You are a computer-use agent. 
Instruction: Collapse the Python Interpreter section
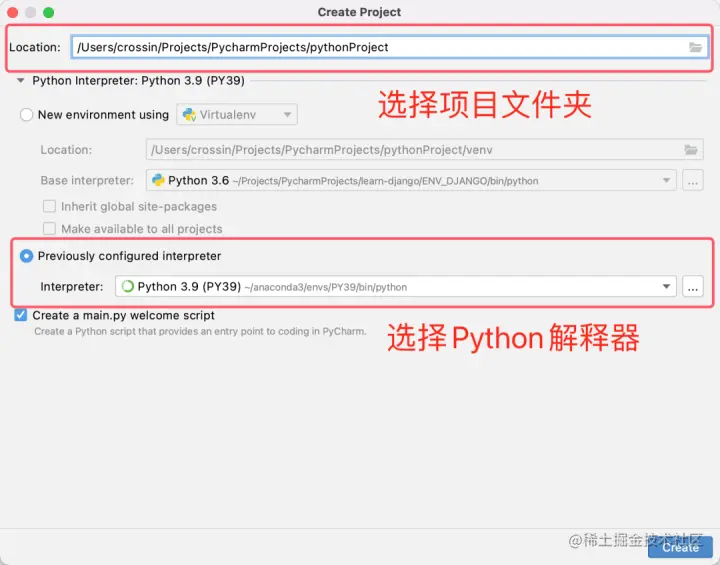21,80
